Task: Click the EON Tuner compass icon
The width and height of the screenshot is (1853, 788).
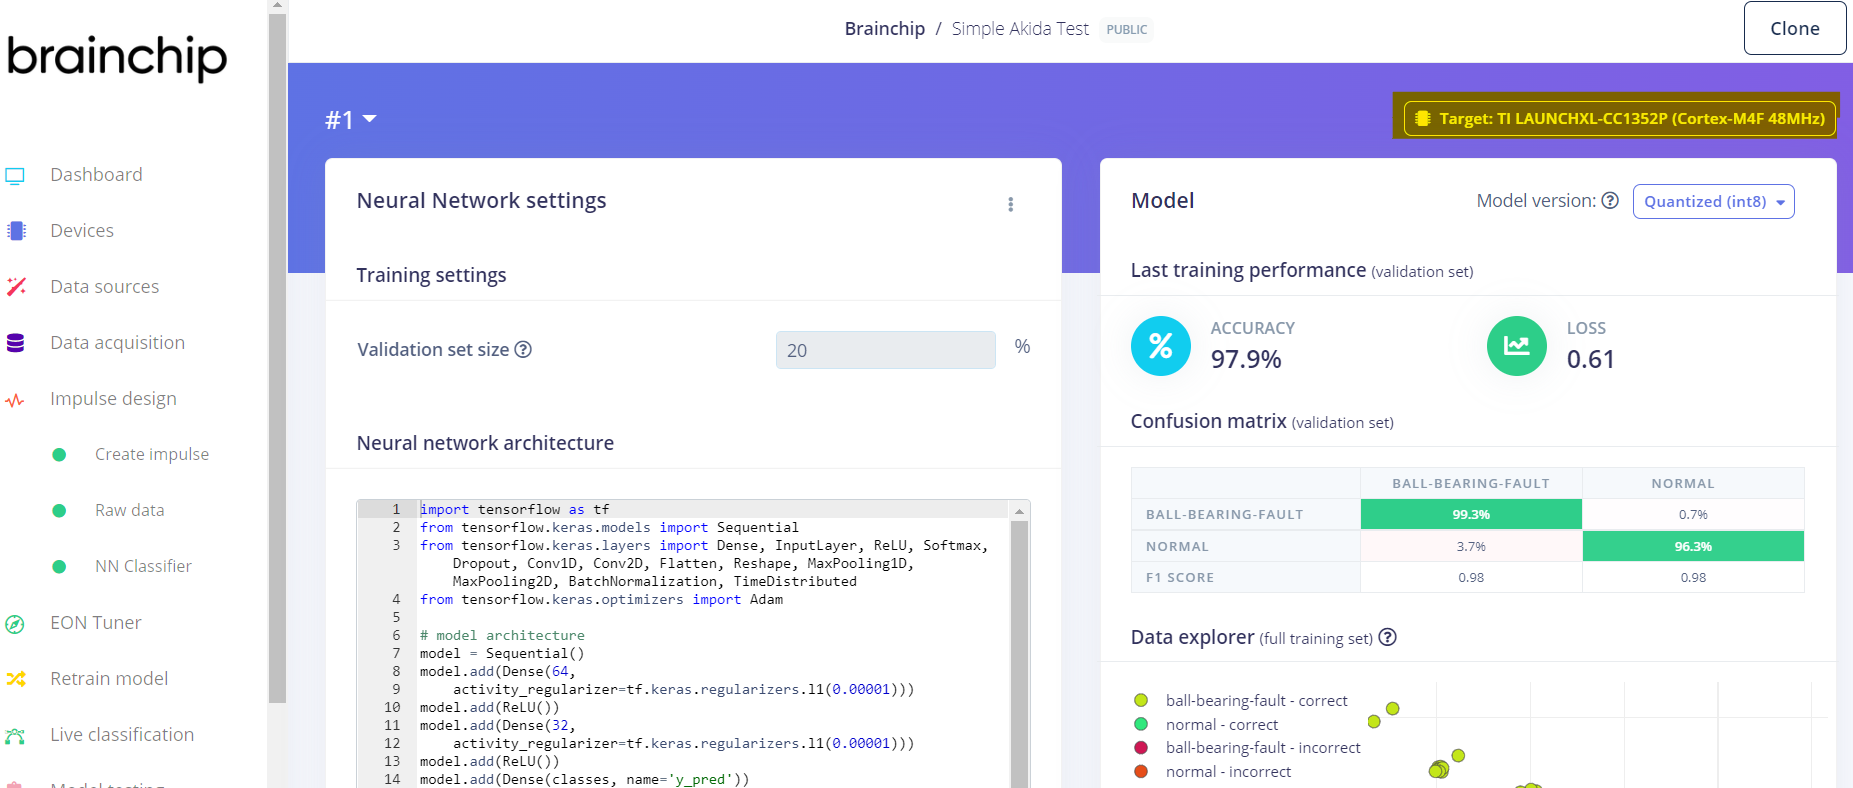Action: [x=15, y=624]
